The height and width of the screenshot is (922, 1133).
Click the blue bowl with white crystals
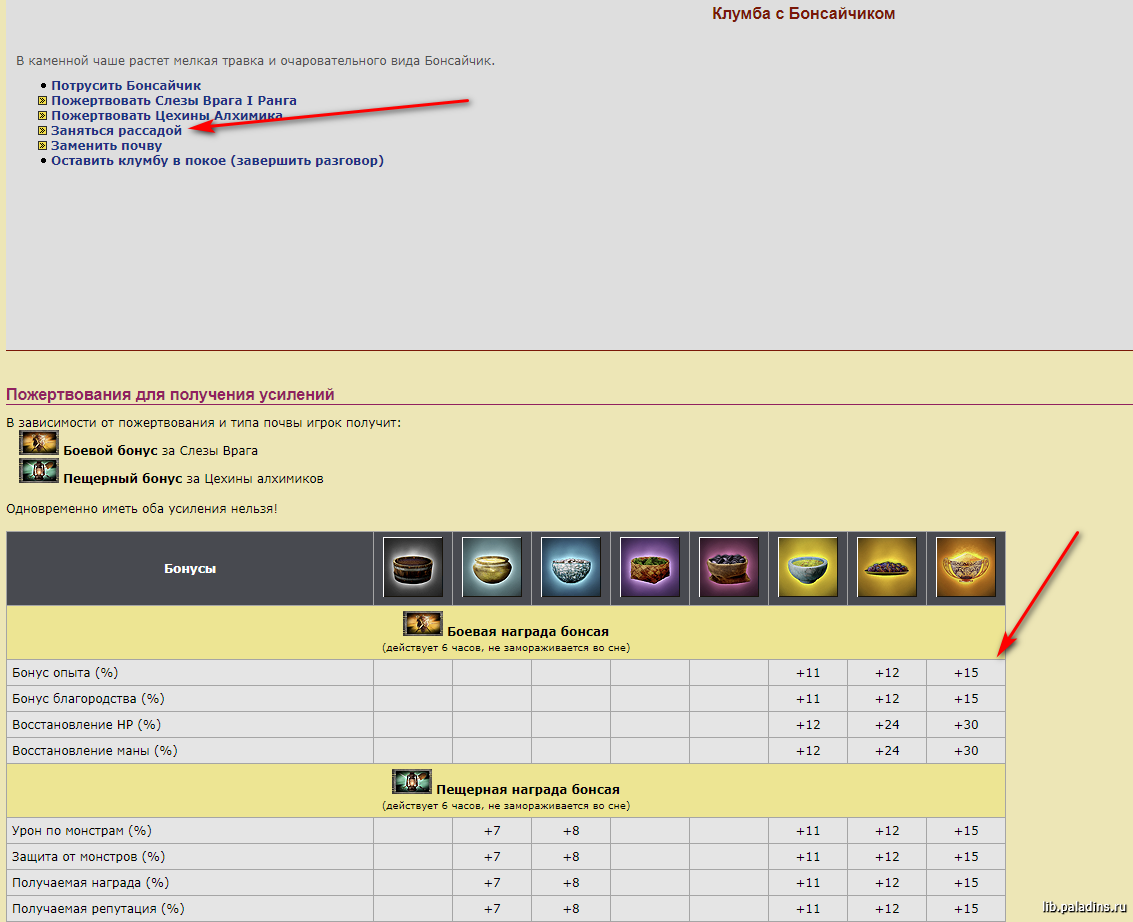(x=571, y=568)
